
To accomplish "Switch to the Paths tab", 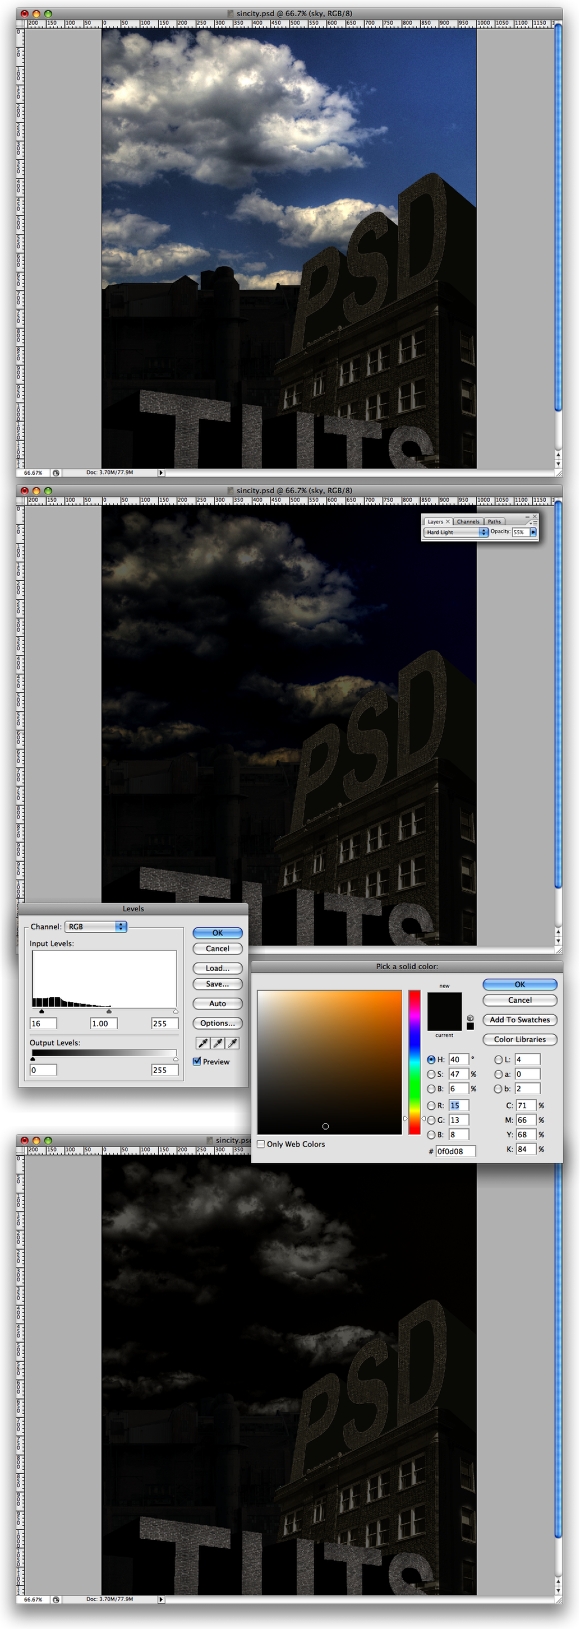I will tap(494, 521).
